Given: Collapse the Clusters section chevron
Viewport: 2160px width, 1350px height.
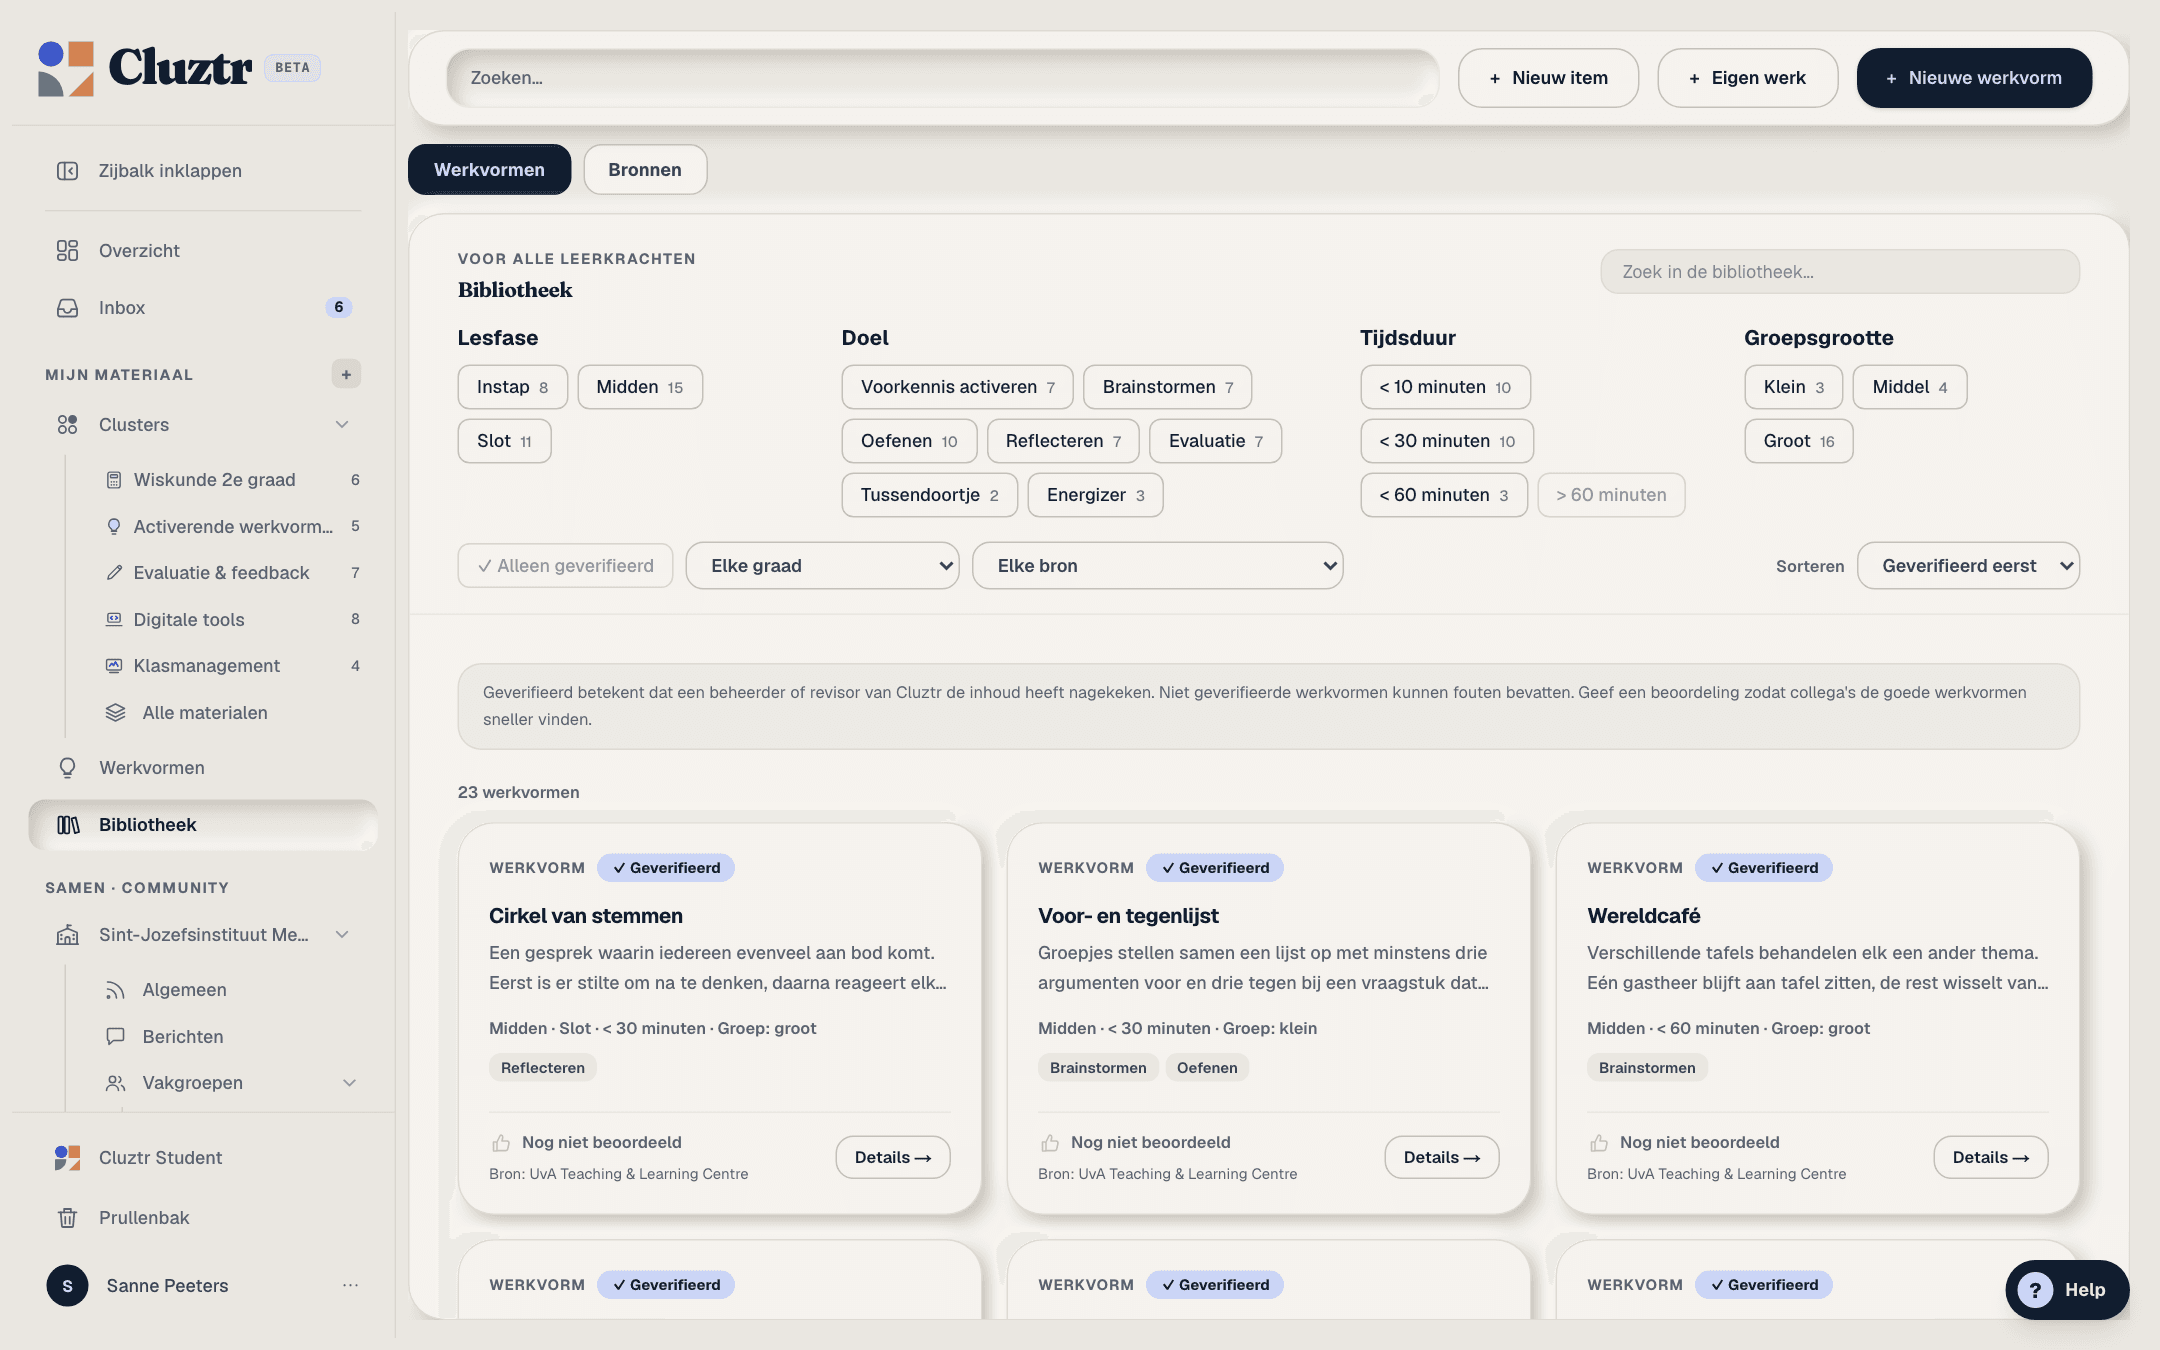Looking at the screenshot, I should (x=342, y=425).
